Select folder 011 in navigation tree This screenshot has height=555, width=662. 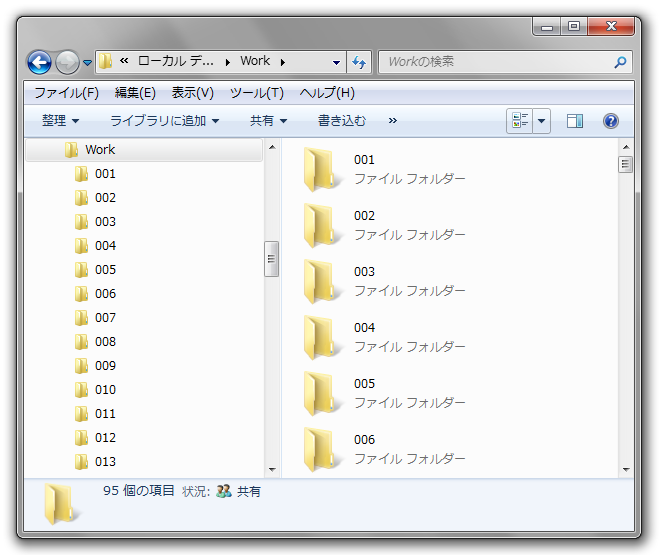point(95,414)
